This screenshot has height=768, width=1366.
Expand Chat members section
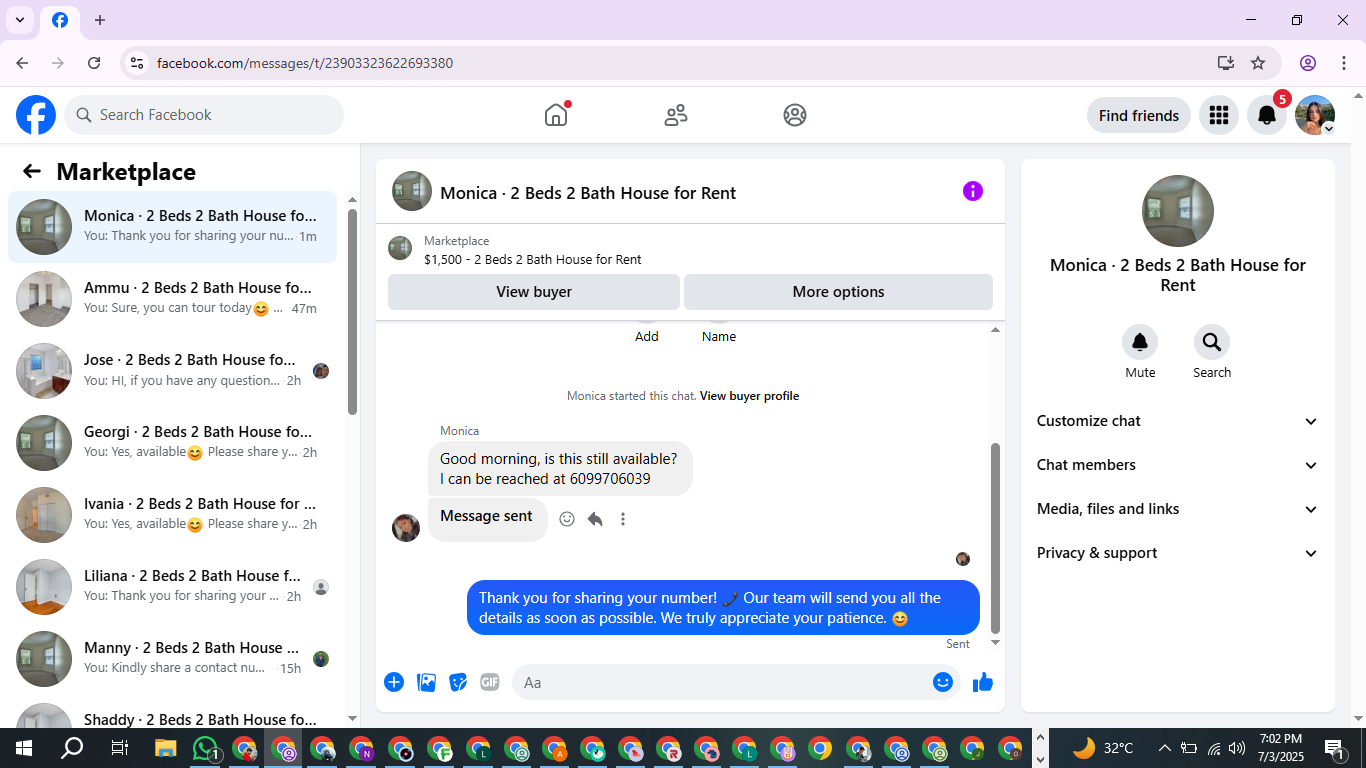1178,465
